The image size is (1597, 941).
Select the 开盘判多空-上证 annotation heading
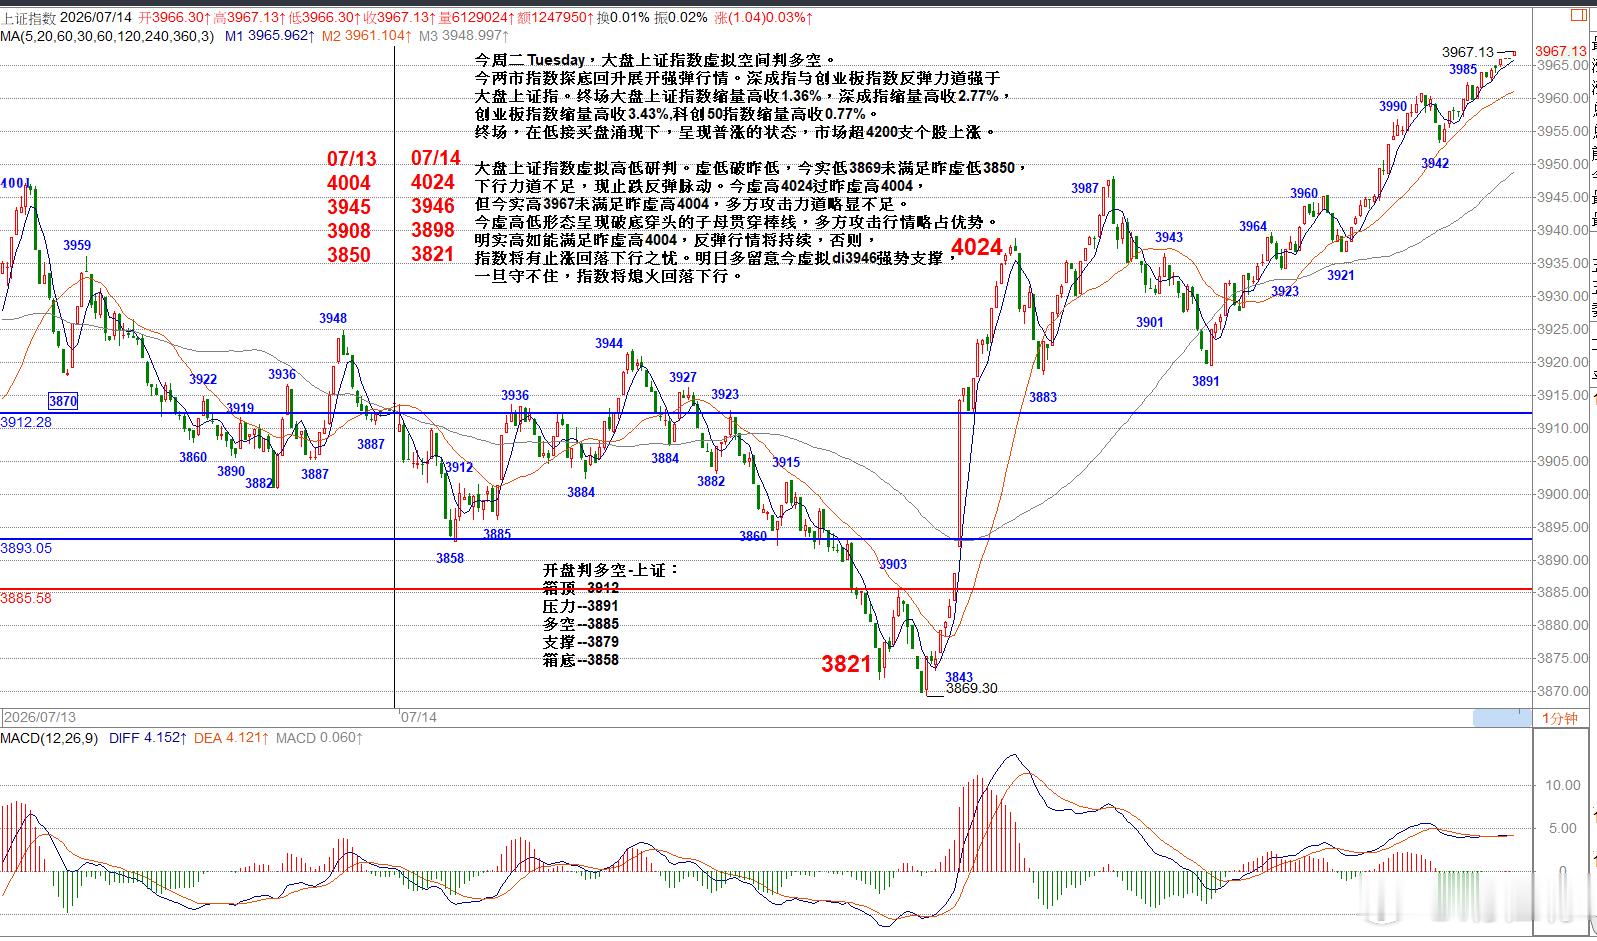tap(610, 570)
